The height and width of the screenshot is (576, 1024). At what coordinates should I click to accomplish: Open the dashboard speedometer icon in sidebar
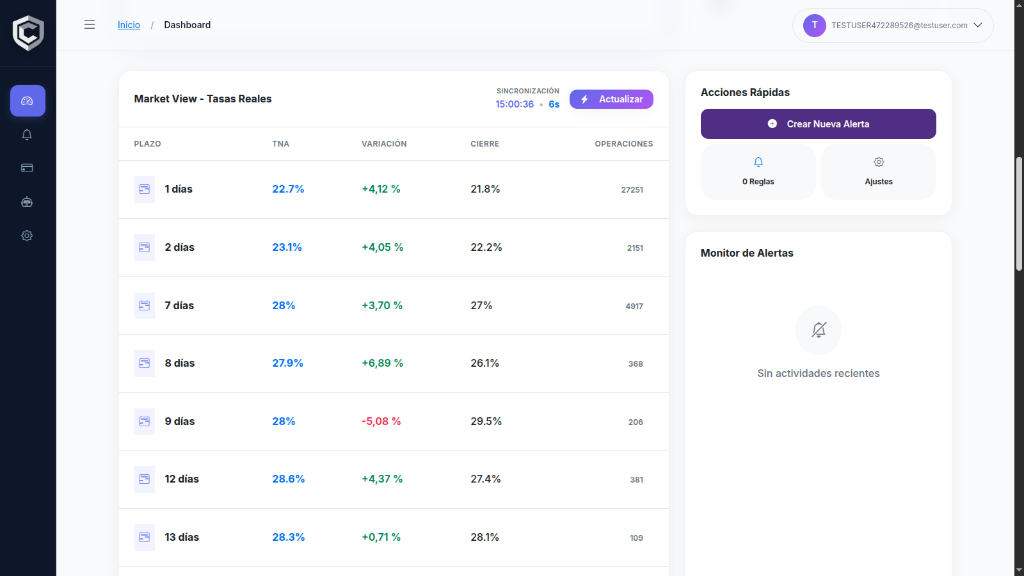click(x=27, y=101)
